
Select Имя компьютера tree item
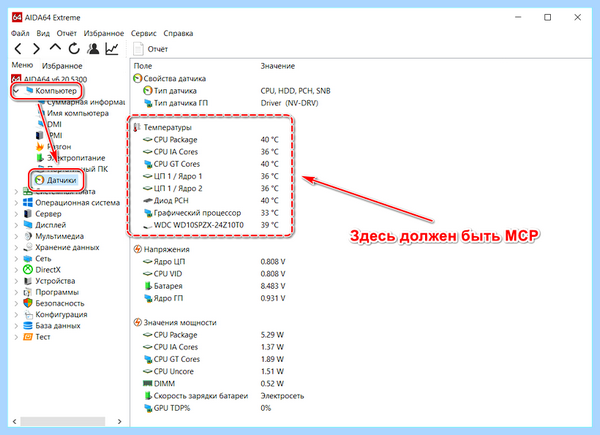[x=78, y=113]
